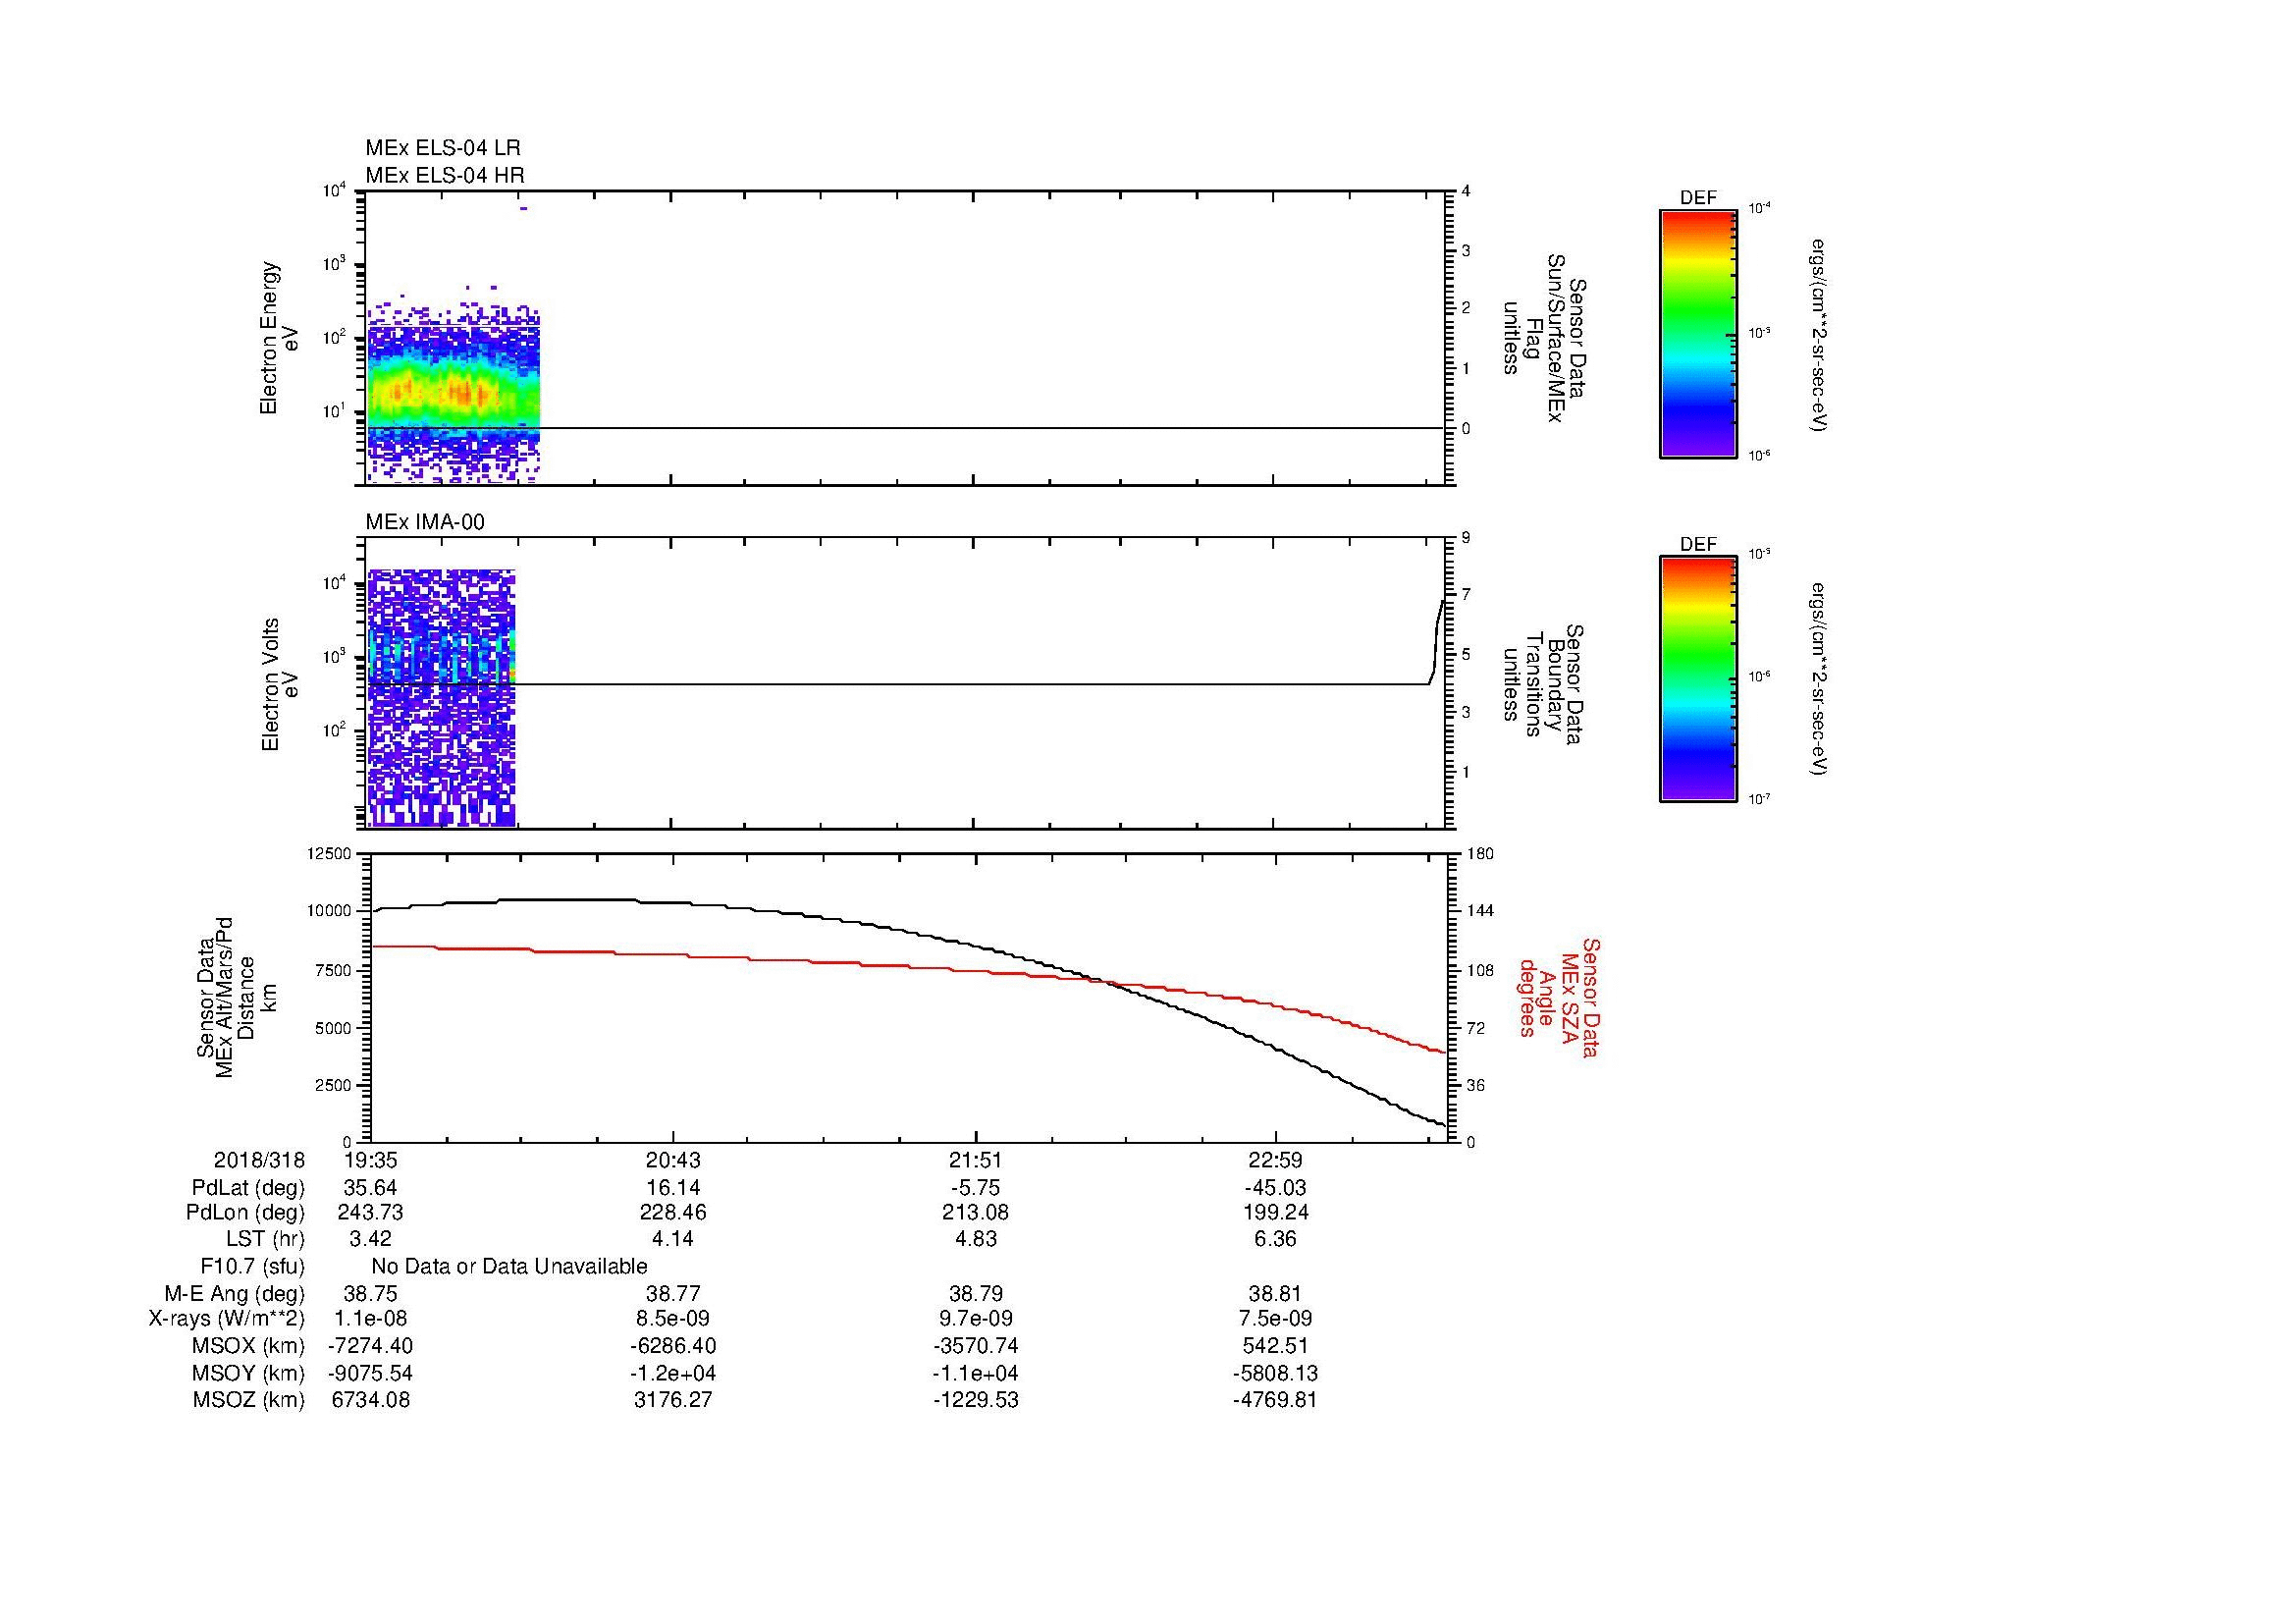2296x1623 pixels.
Task: Select the top DEF color bar
Action: pos(1698,333)
